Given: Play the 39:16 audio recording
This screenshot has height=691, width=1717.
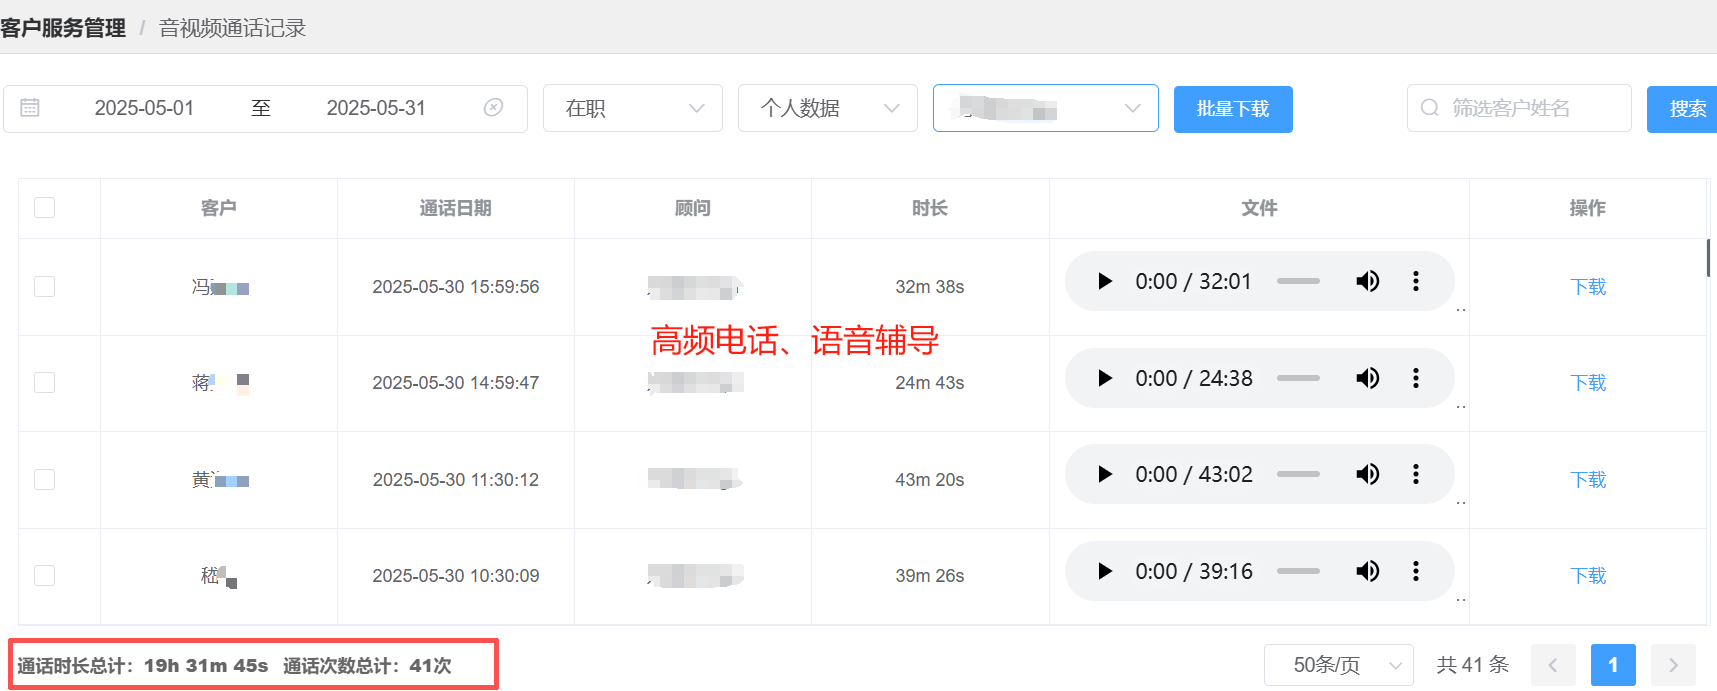Looking at the screenshot, I should click(1104, 571).
